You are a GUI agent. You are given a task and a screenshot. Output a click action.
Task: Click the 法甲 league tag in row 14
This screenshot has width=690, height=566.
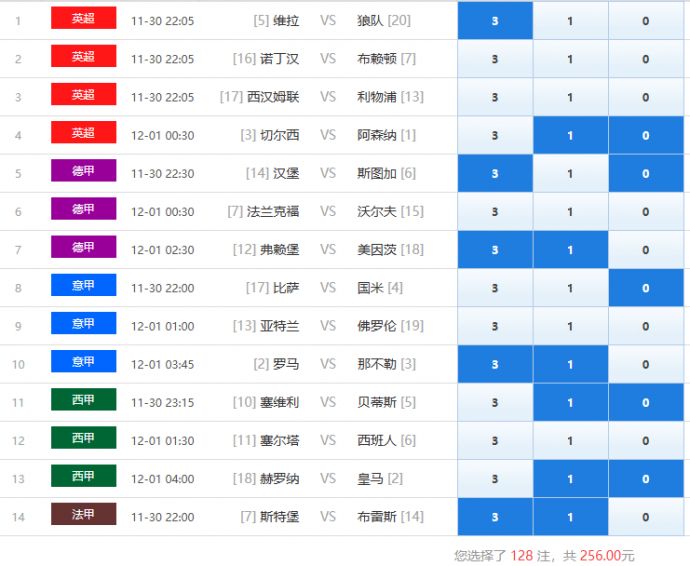pyautogui.click(x=83, y=515)
